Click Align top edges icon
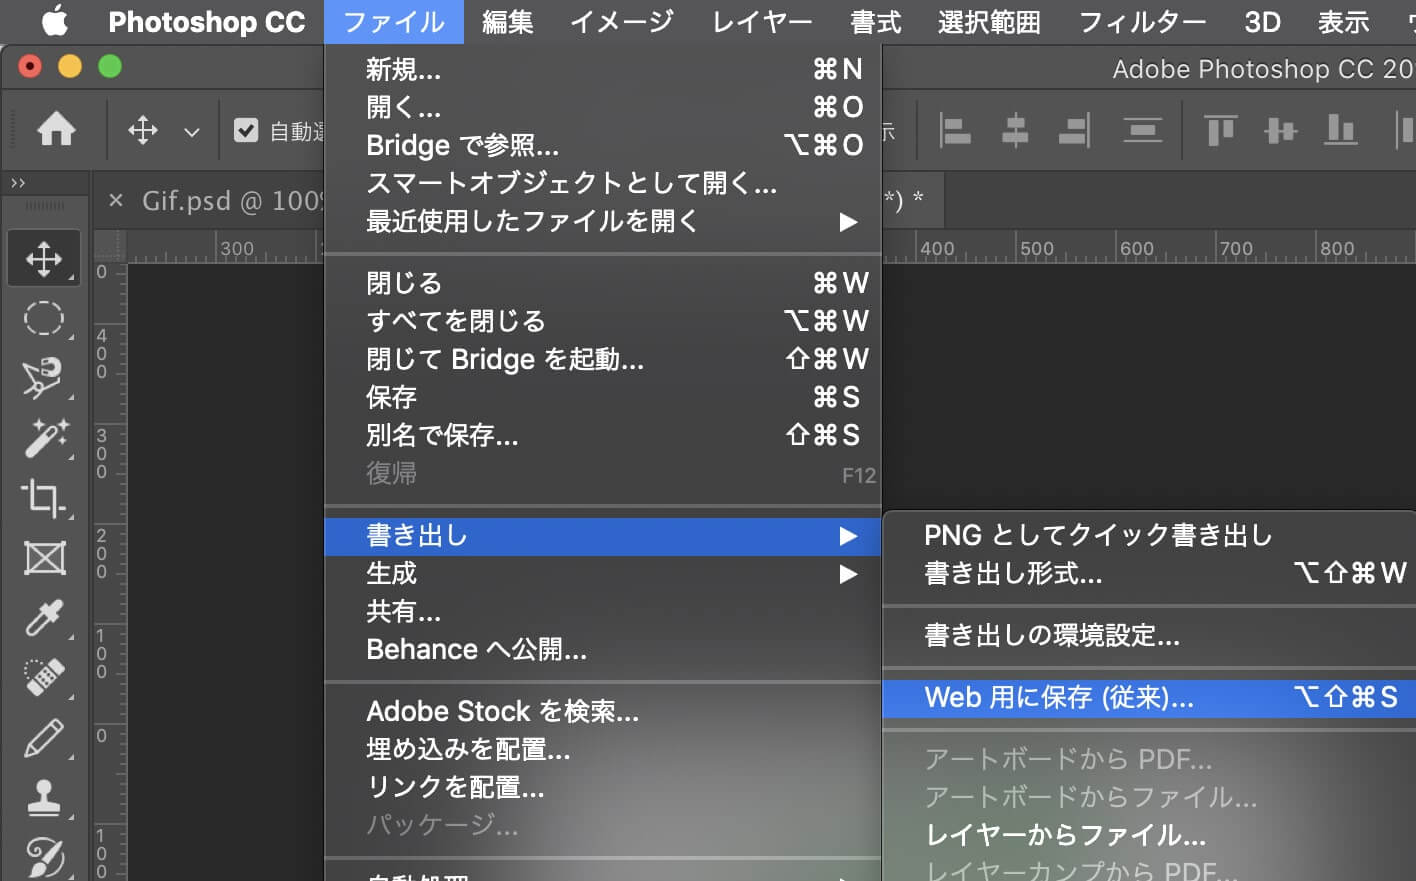The image size is (1416, 881). coord(1220,130)
